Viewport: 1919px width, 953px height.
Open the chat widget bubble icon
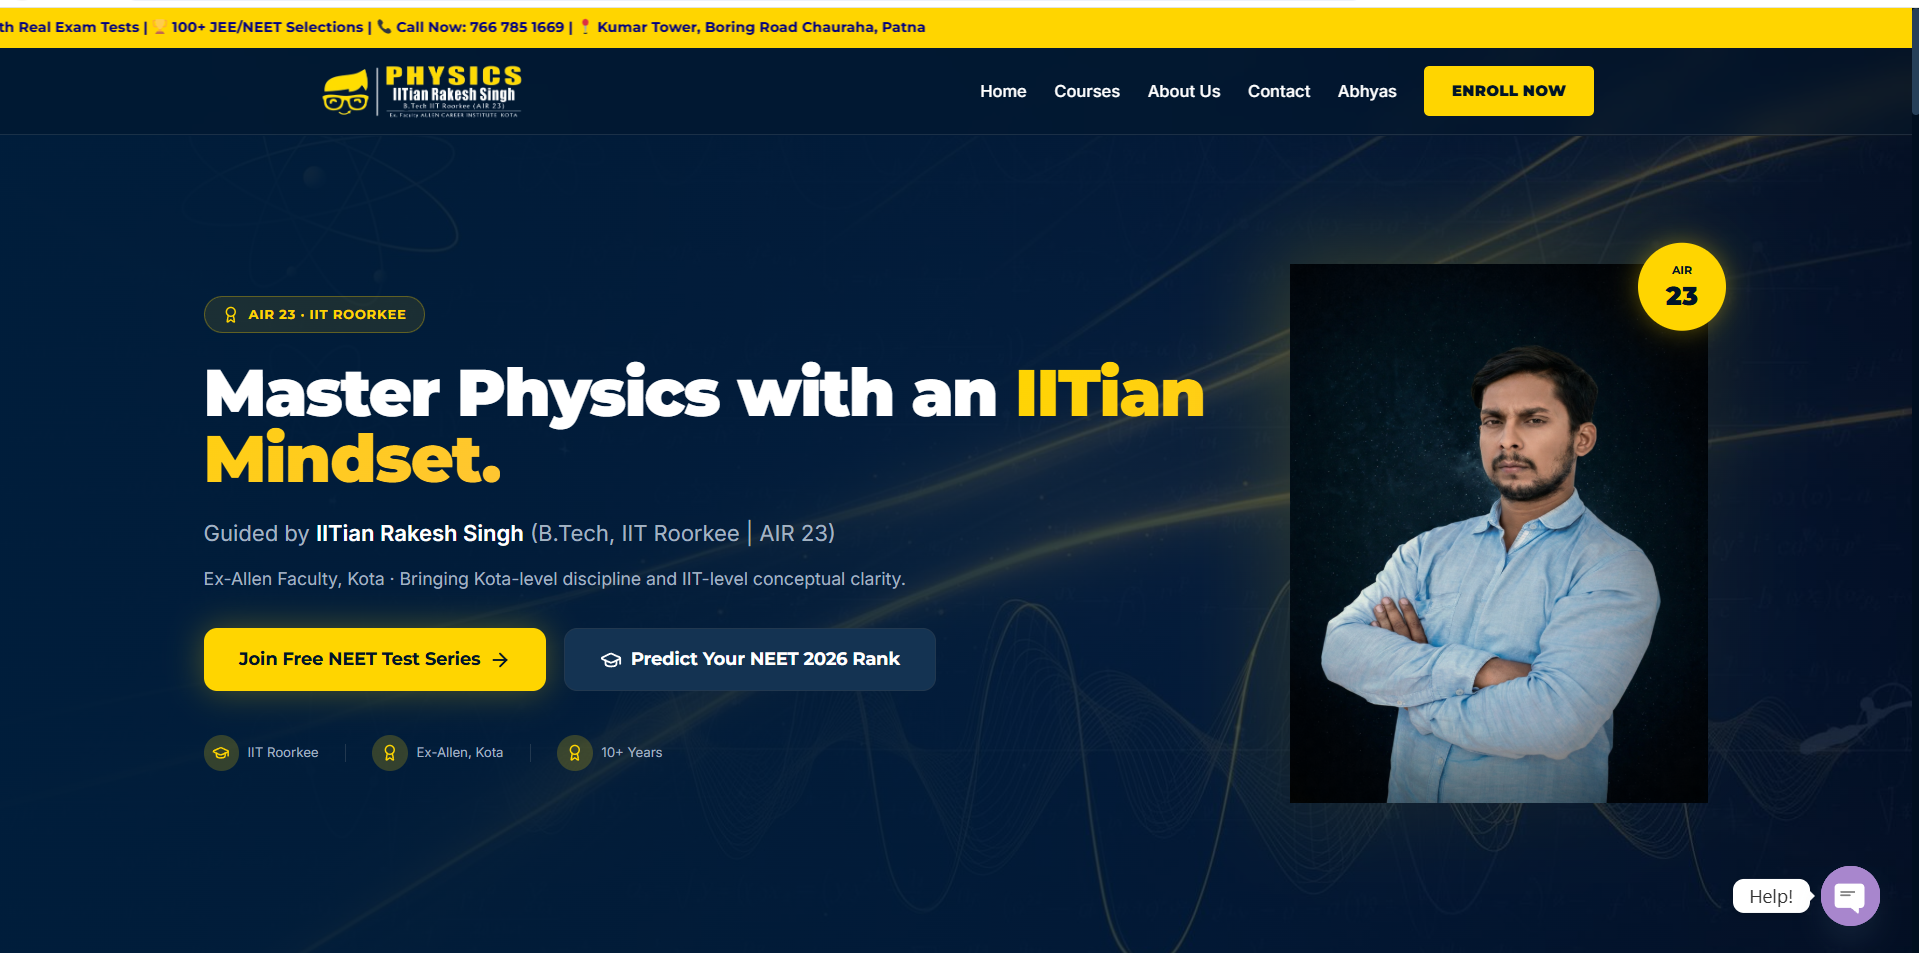(1850, 896)
